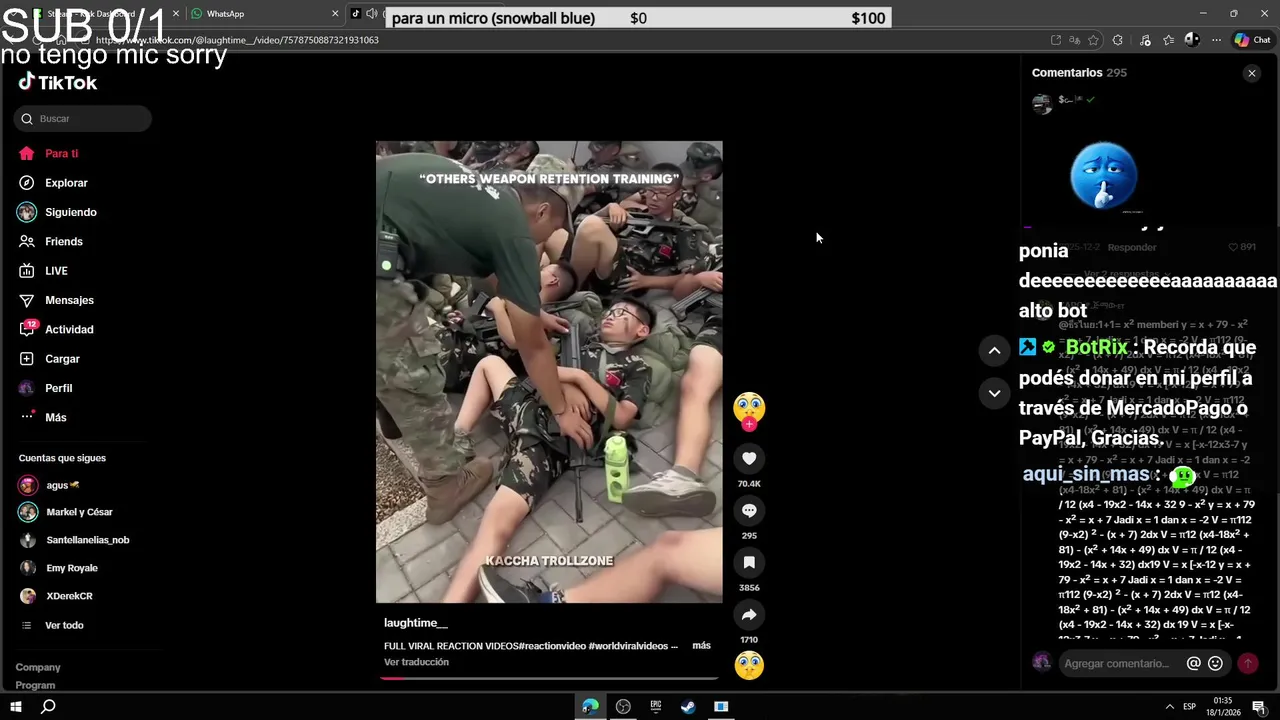Close the WhatsApp tab
Viewport: 1280px width, 720px height.
(x=335, y=14)
